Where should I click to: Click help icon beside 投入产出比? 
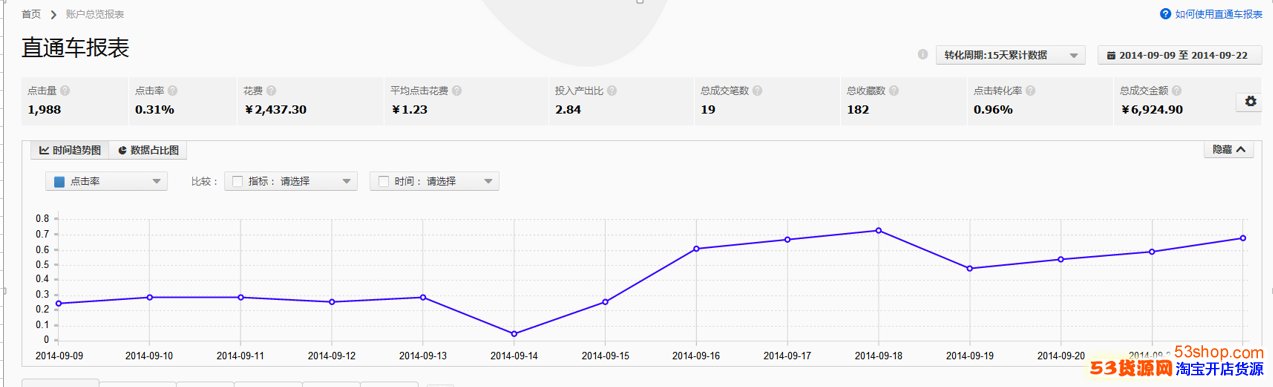tap(609, 91)
